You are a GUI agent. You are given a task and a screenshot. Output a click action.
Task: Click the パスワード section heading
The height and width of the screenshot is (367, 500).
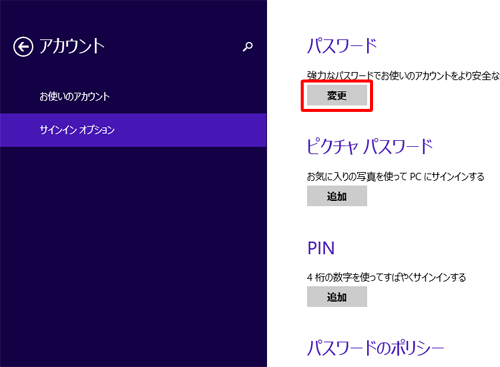342,46
